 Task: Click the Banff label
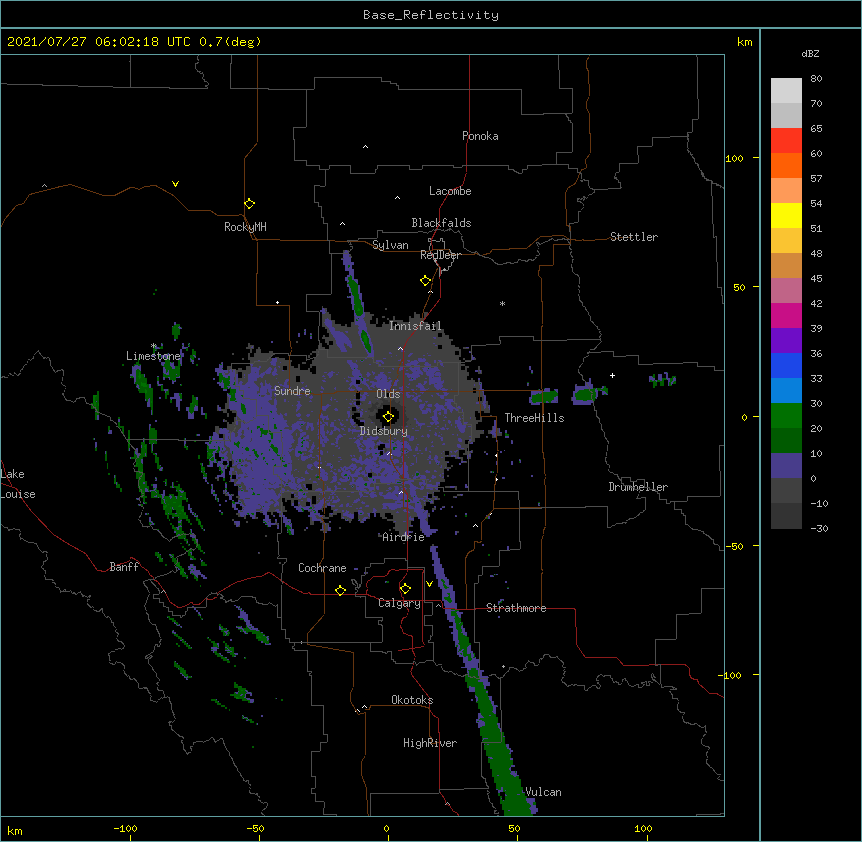pos(124,567)
